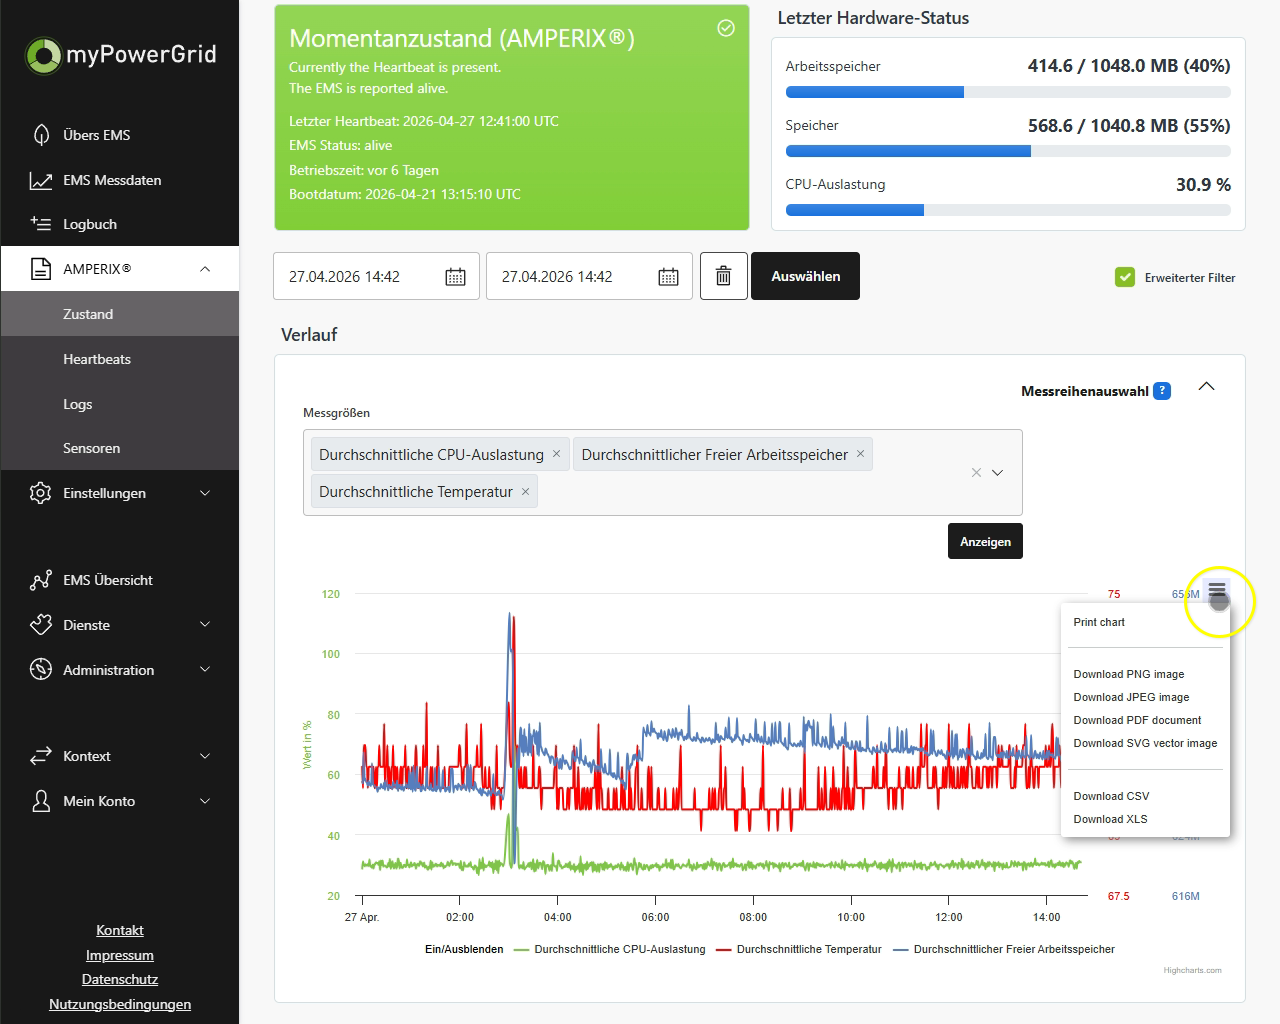Collapse the AMPERIX sidebar section
The width and height of the screenshot is (1280, 1024).
(x=205, y=269)
